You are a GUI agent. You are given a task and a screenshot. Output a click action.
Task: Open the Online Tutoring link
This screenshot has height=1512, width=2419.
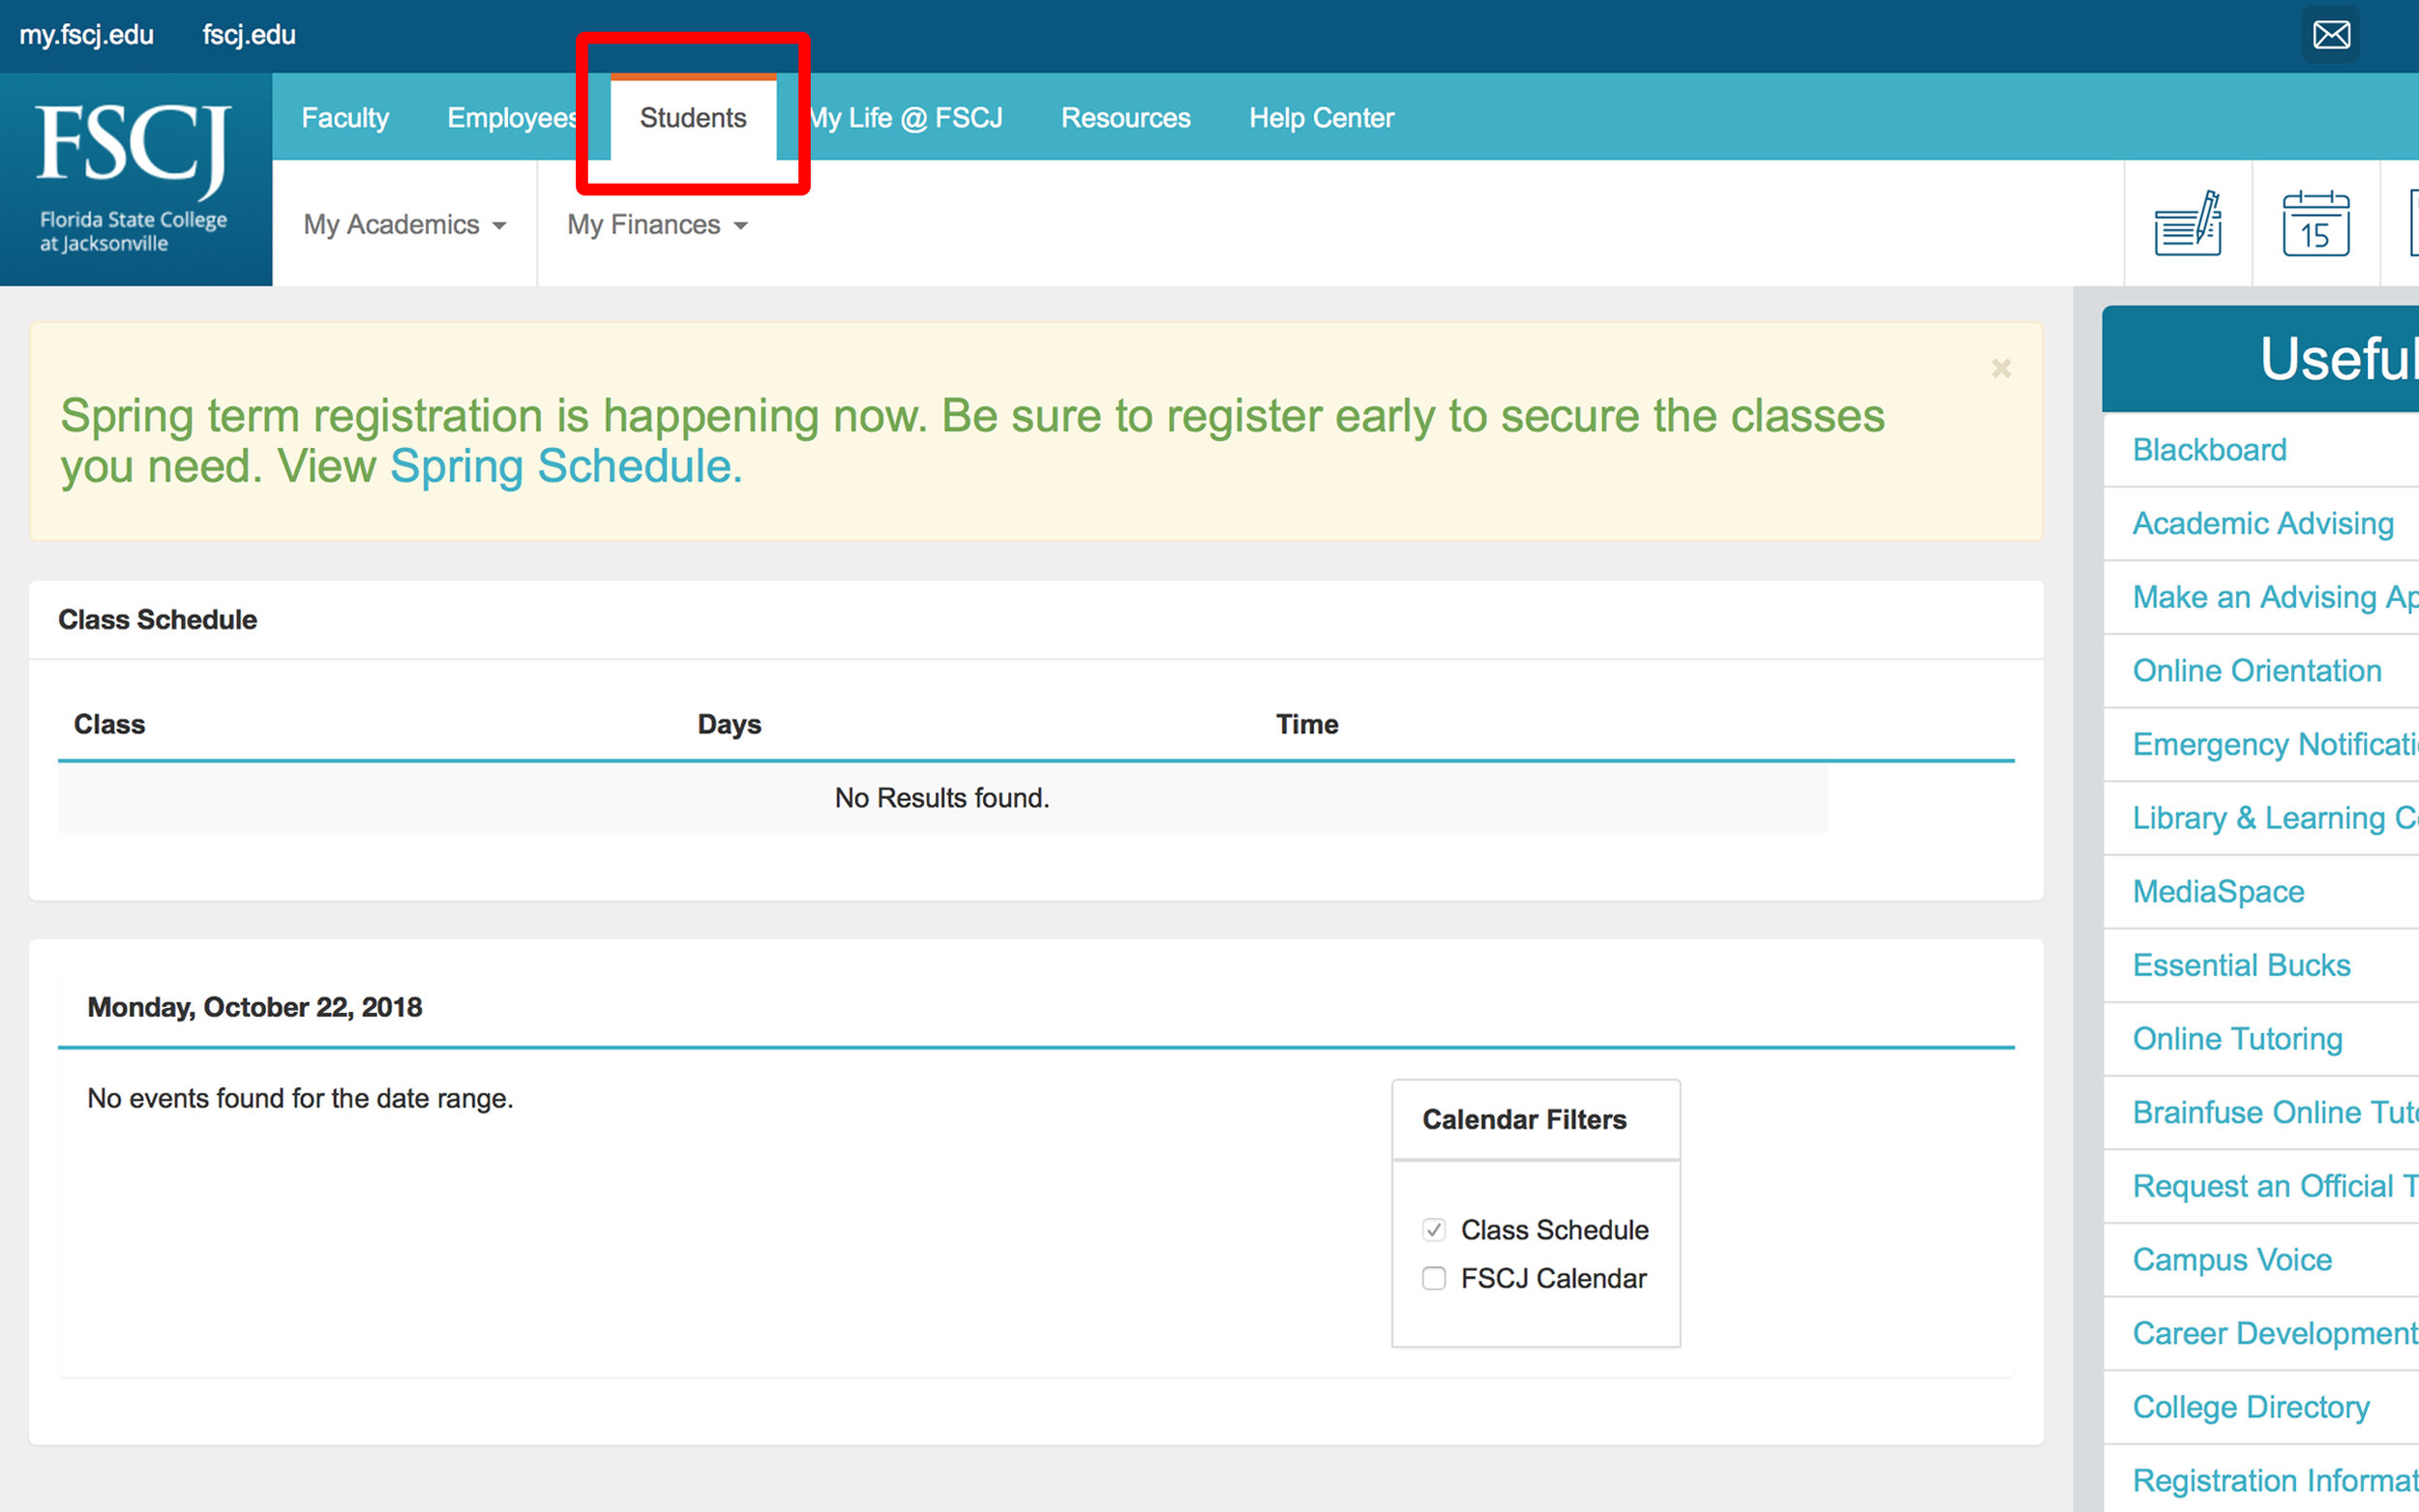click(x=2237, y=1039)
